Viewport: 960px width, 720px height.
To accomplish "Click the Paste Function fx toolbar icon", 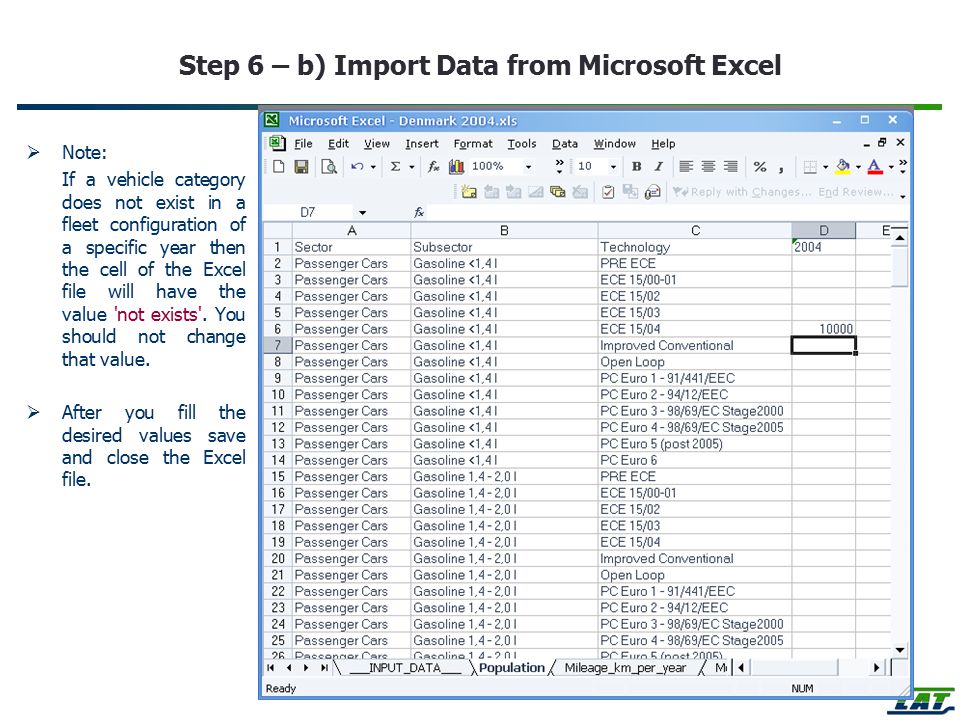I will tap(433, 167).
